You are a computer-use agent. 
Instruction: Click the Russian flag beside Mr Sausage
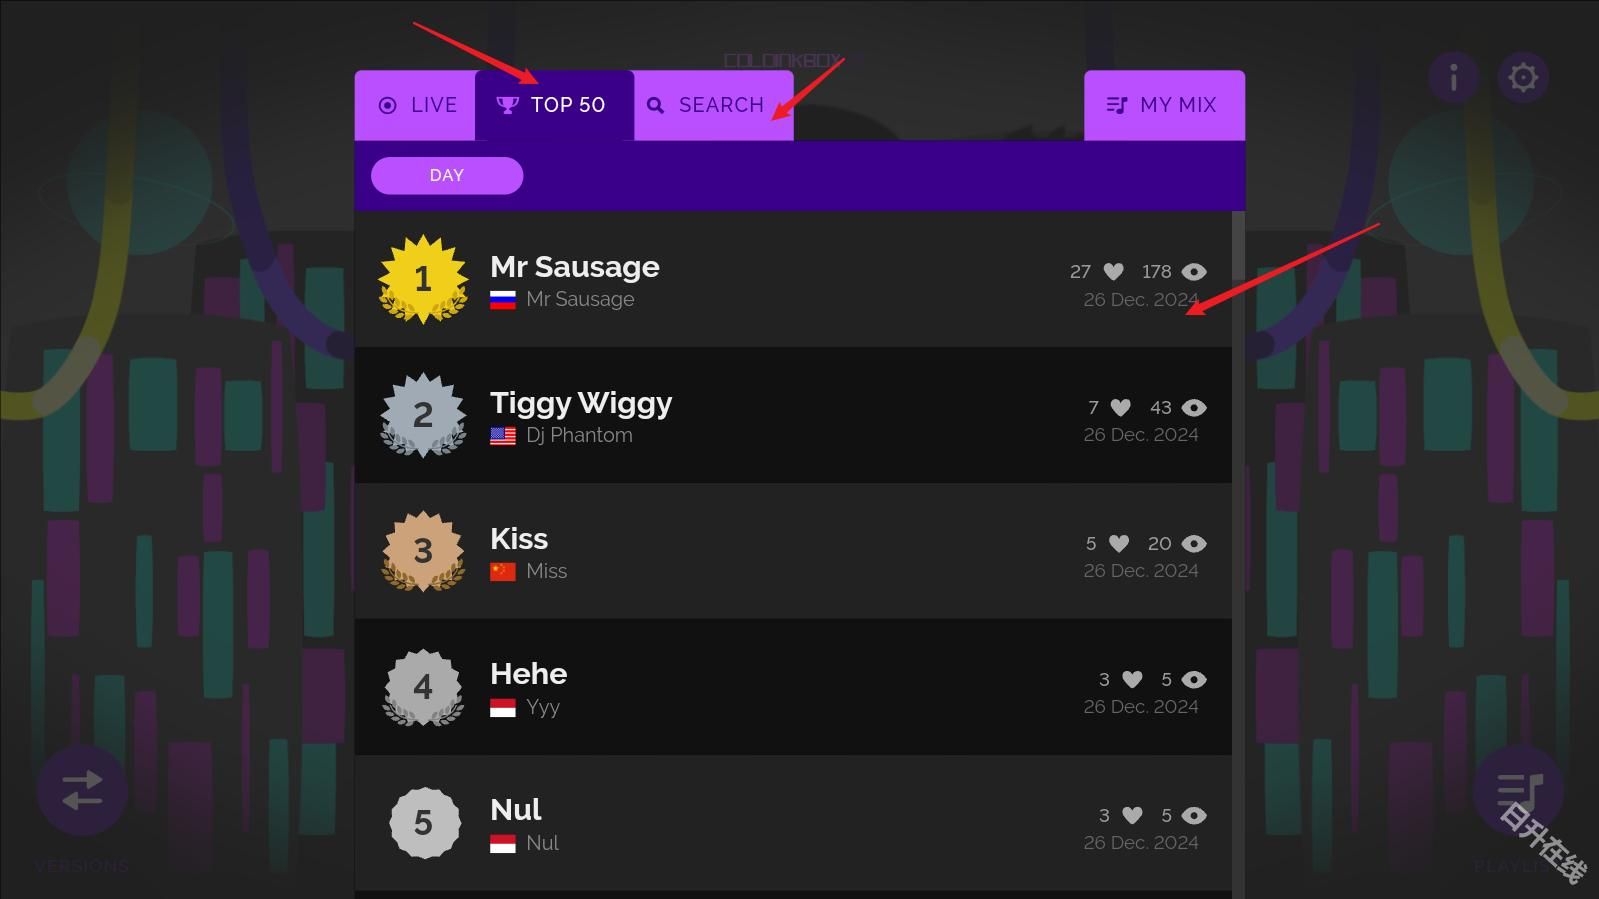pos(502,300)
